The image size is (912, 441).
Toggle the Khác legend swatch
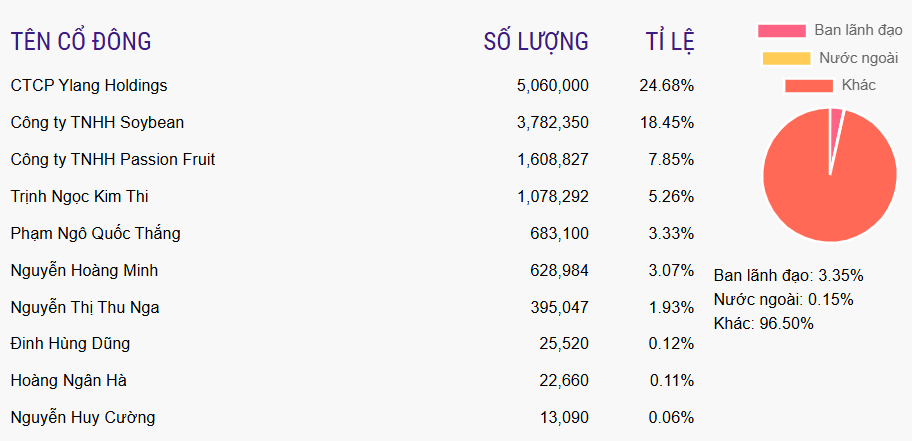click(x=808, y=85)
